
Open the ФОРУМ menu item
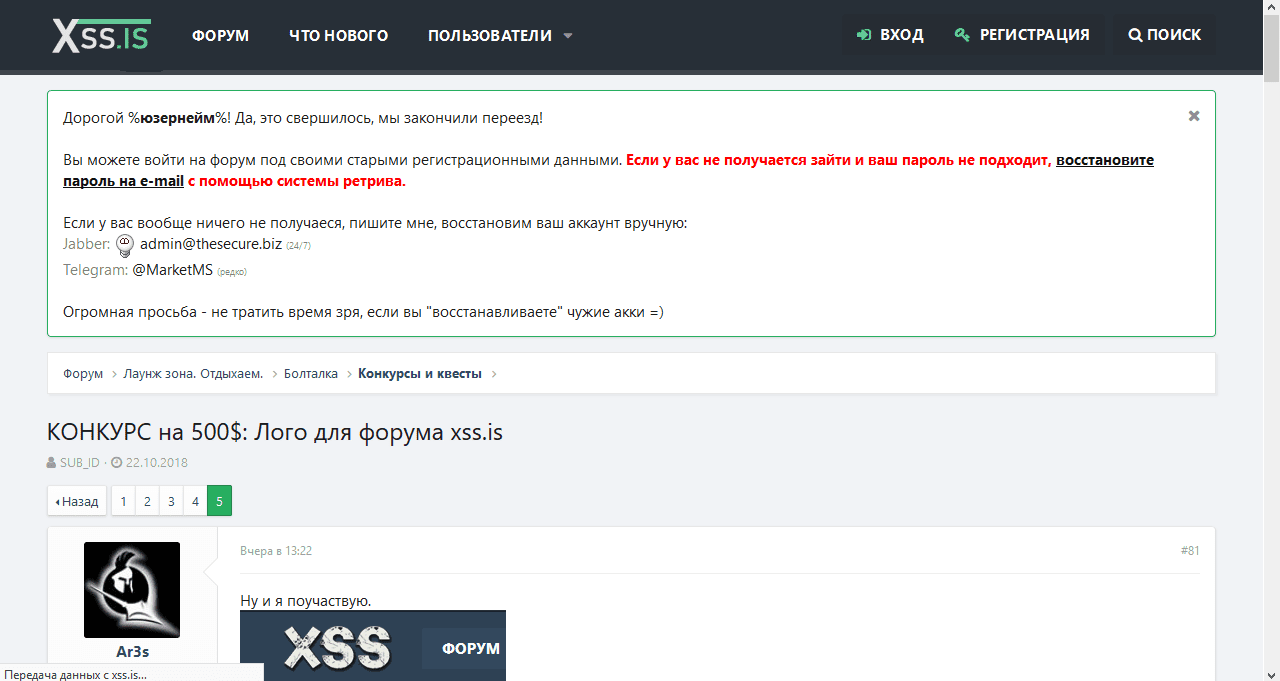[219, 35]
